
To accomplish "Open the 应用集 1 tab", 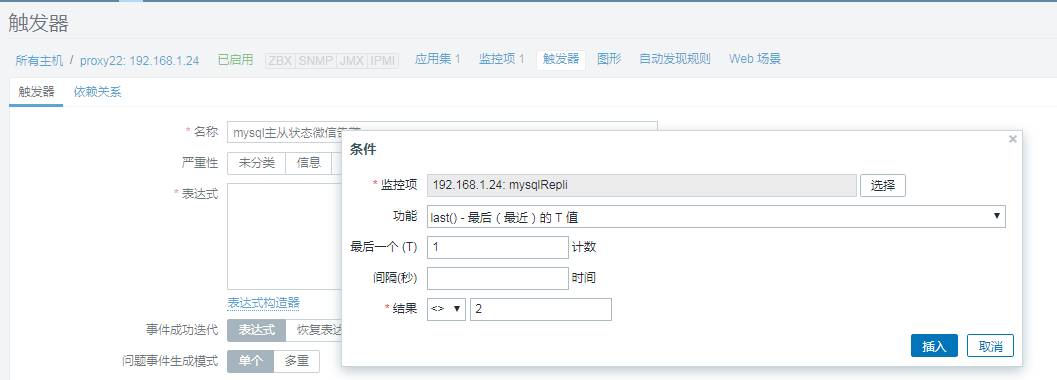I will pos(437,59).
